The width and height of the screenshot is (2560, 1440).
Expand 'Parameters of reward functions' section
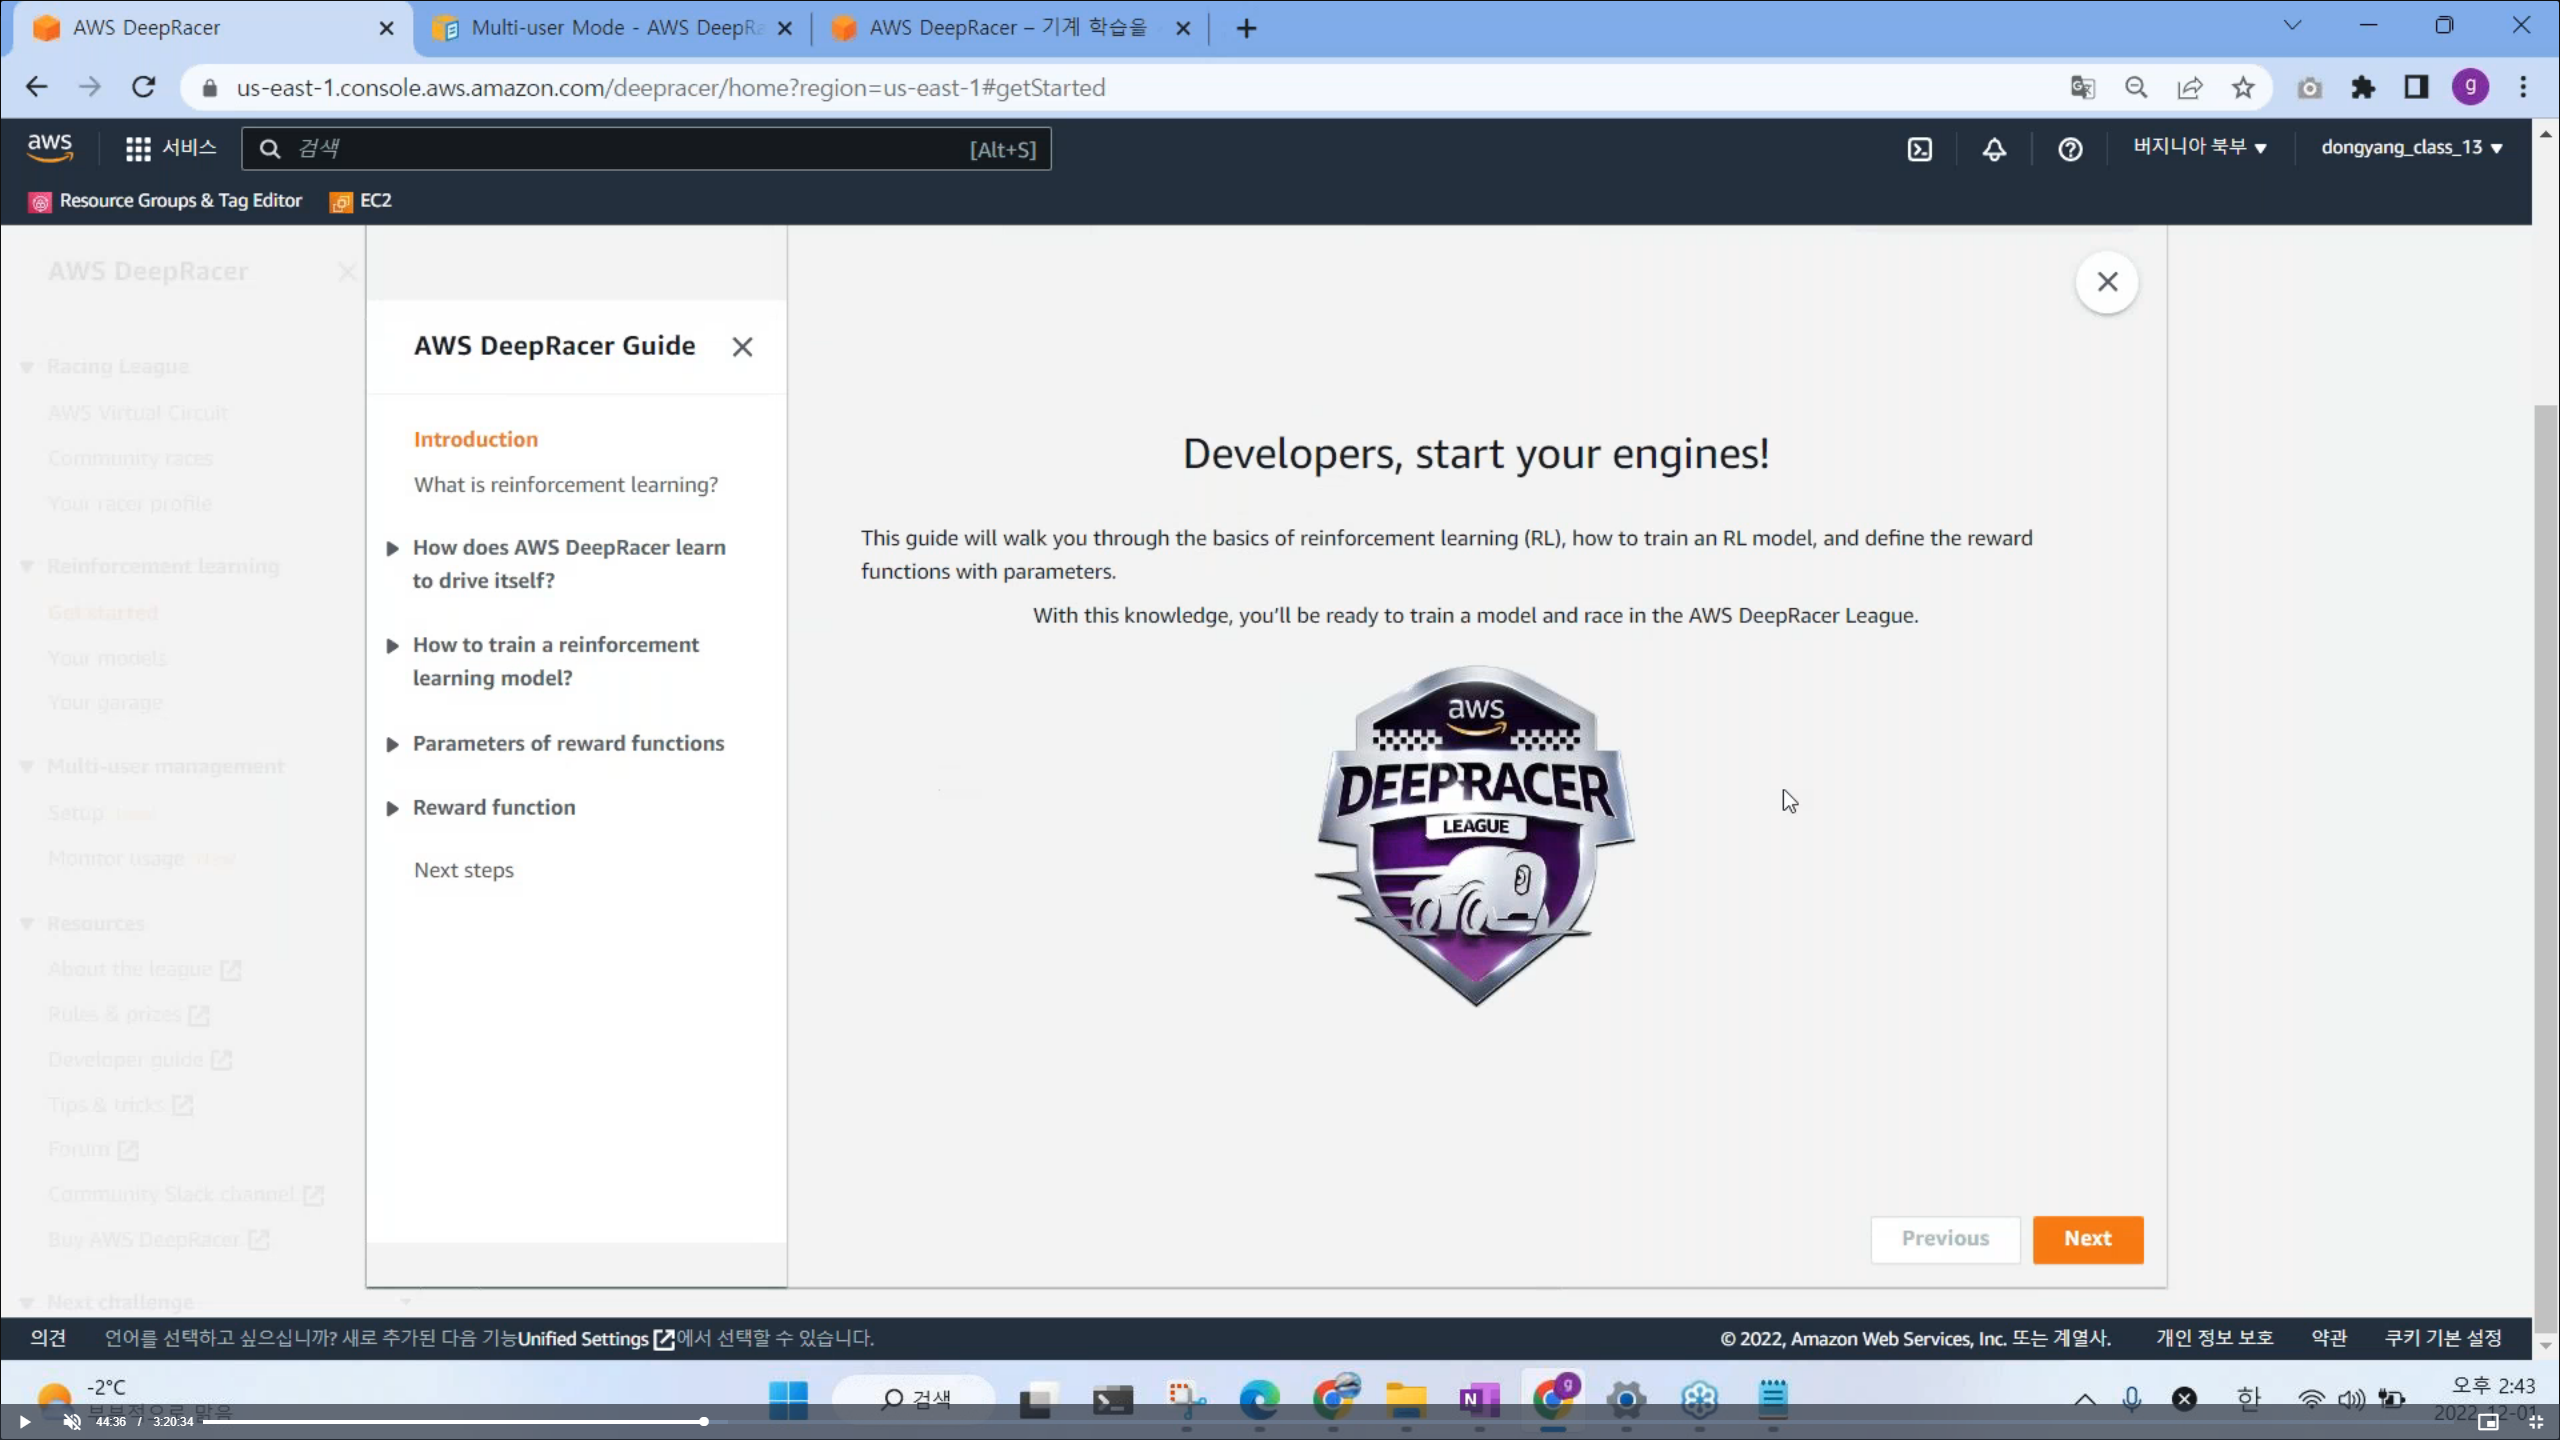392,744
